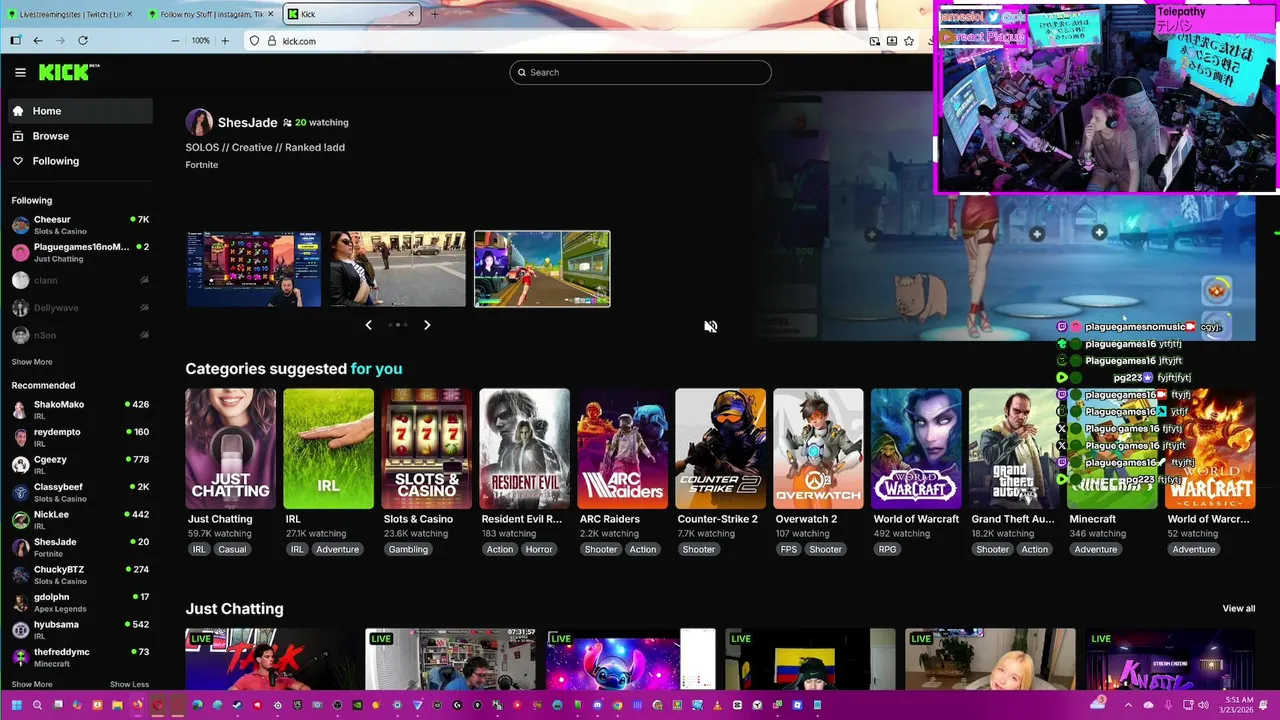Click in the Kick search field

pos(640,72)
